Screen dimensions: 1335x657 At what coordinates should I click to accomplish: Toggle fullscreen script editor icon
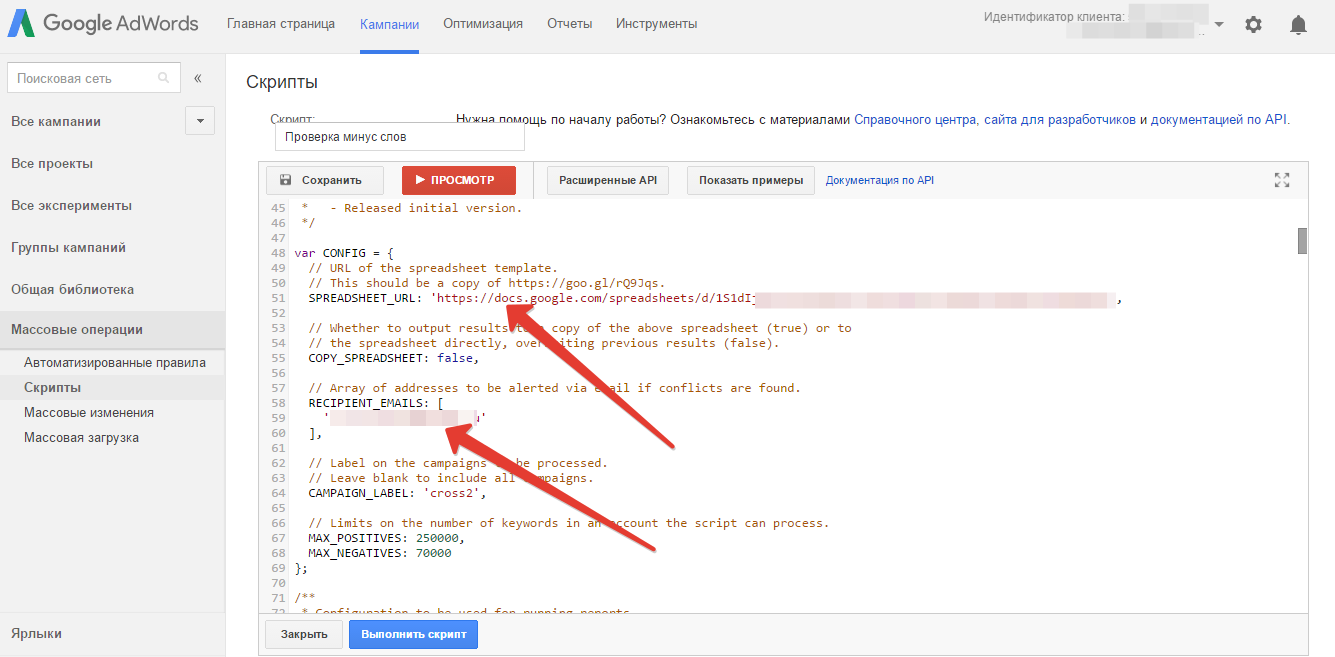coord(1282,180)
